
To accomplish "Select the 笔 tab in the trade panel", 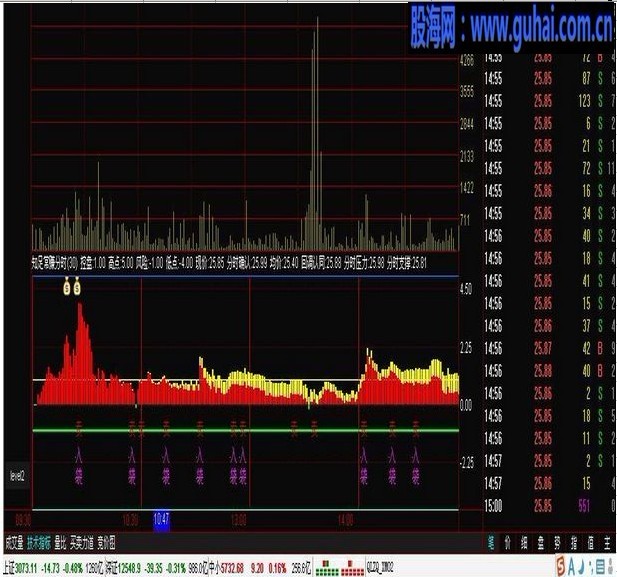I will [491, 544].
